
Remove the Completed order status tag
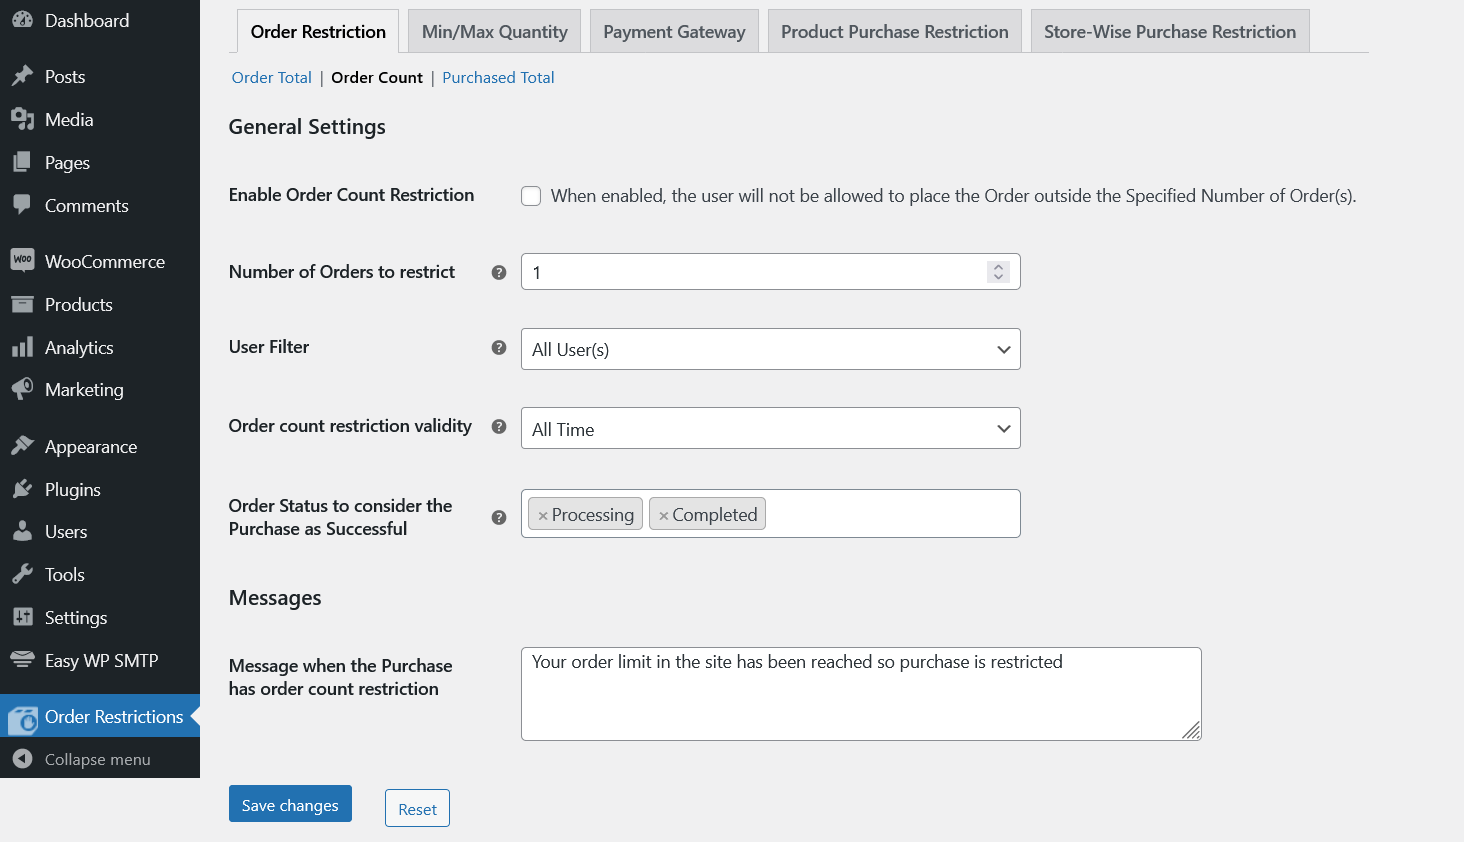coord(663,513)
